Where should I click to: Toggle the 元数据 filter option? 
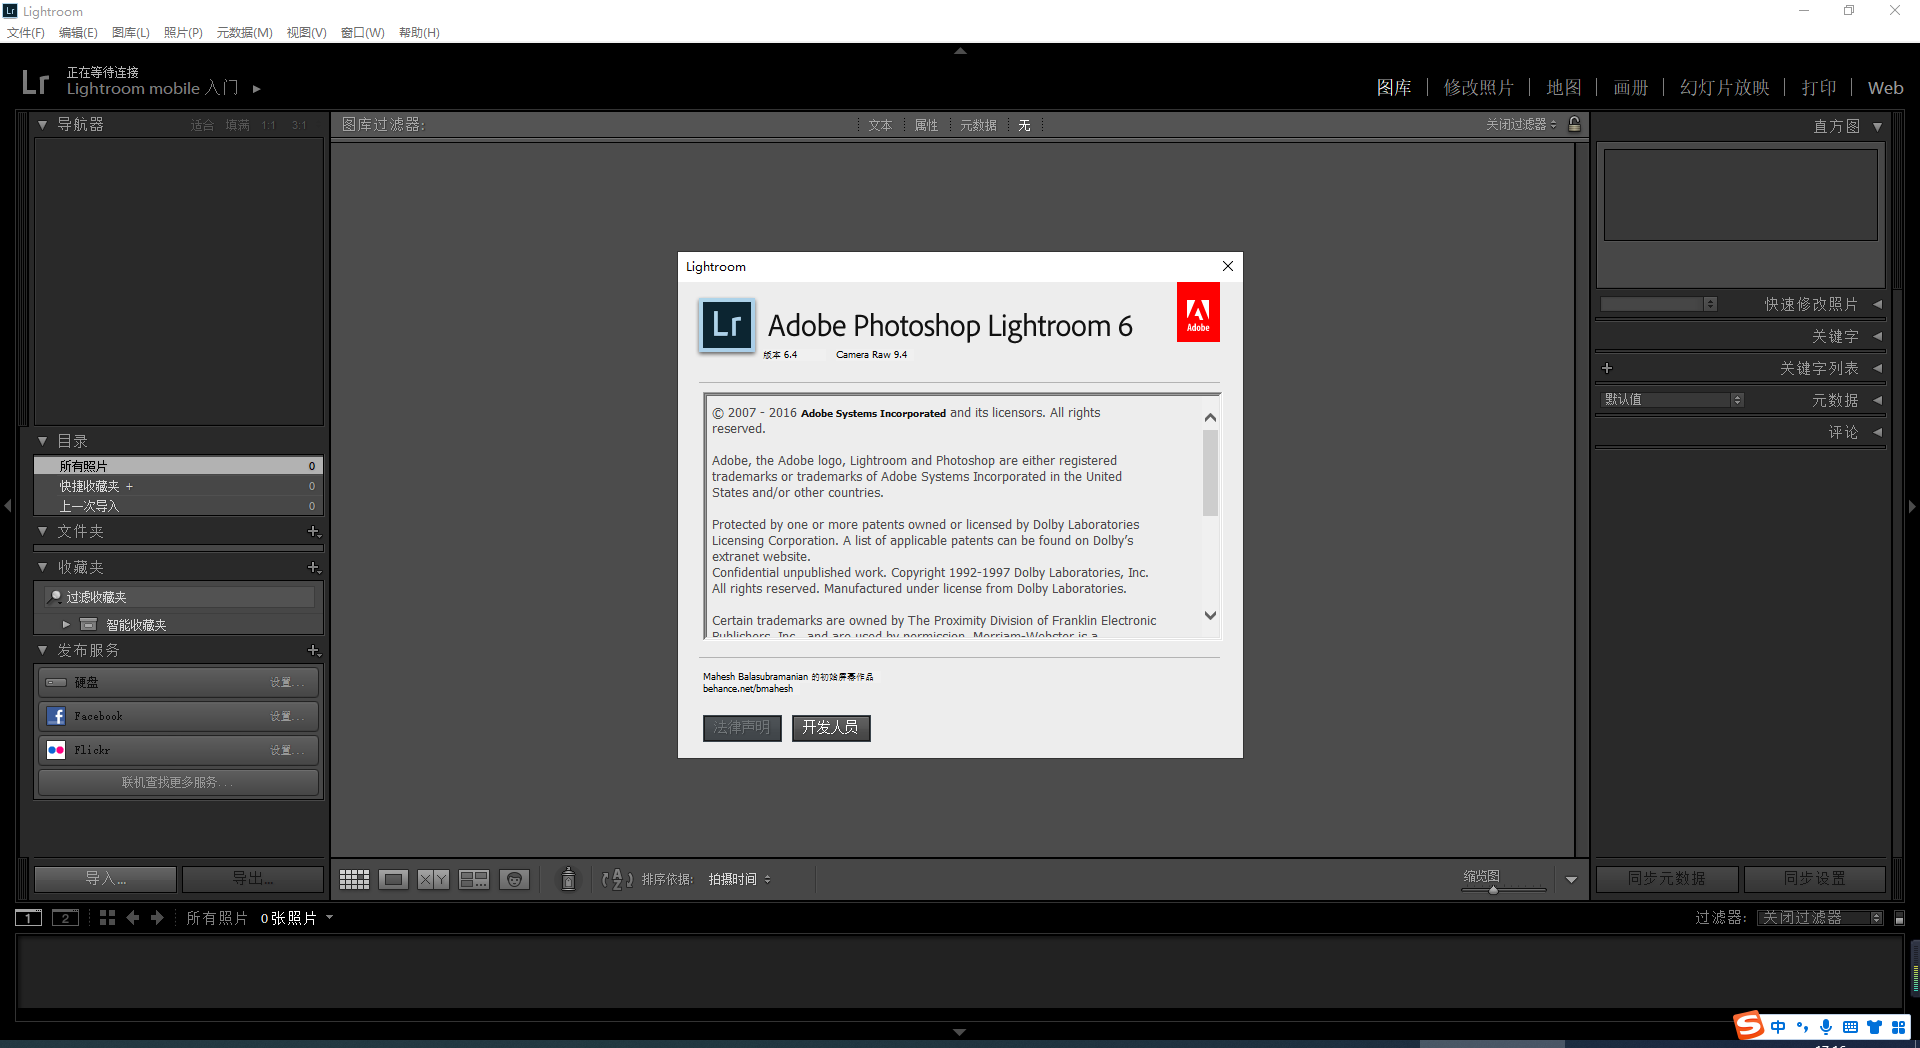coord(978,124)
